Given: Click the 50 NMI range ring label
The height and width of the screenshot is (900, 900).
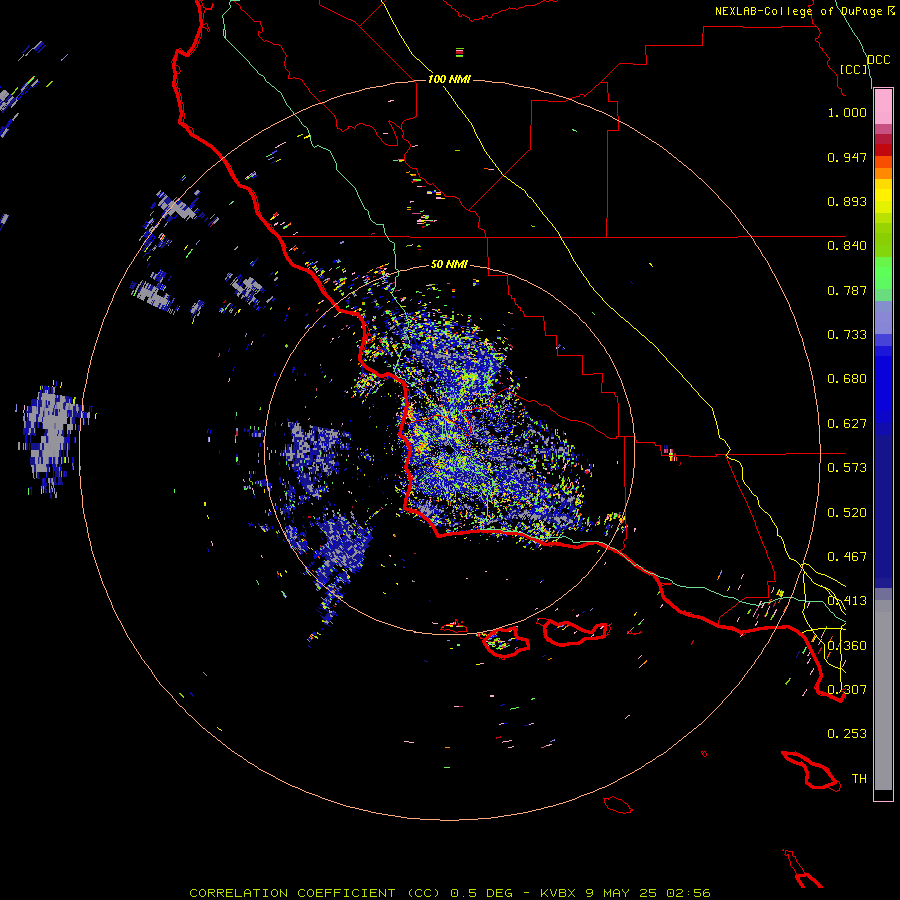Looking at the screenshot, I should (x=449, y=264).
